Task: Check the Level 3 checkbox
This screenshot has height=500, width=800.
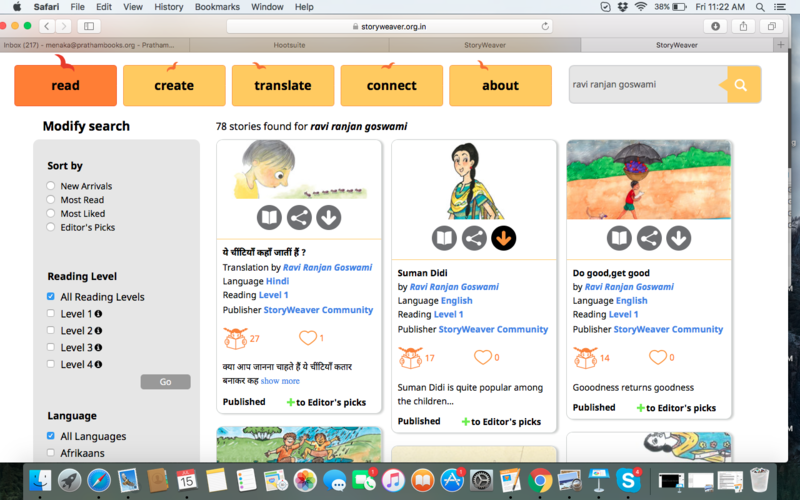Action: tap(51, 347)
